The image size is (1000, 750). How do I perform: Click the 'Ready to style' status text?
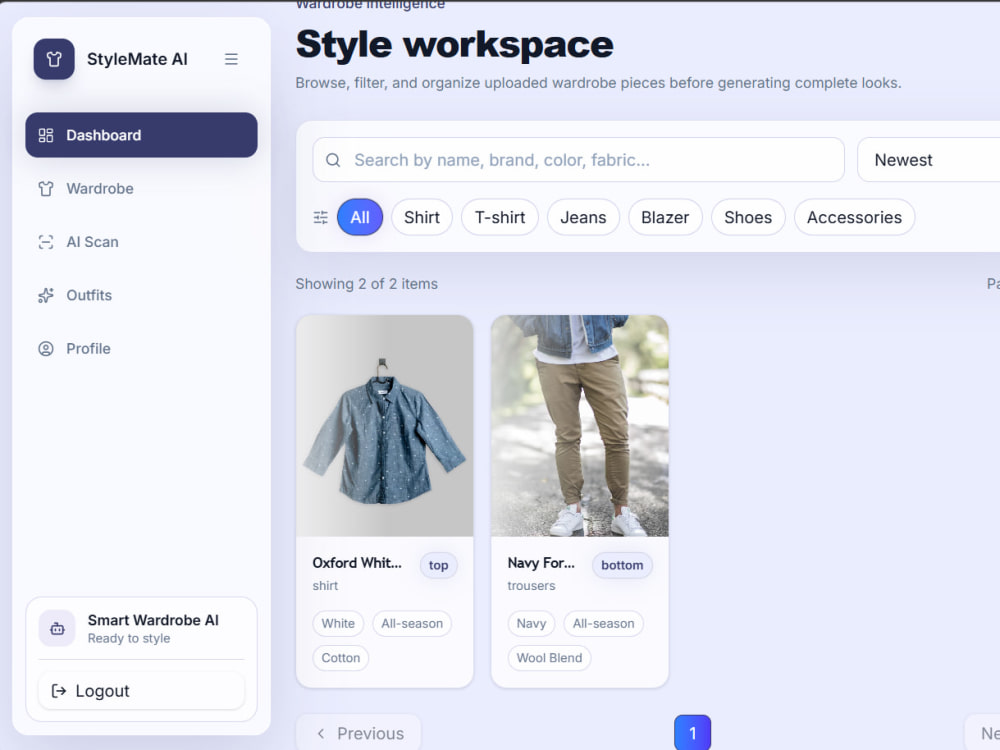click(x=129, y=639)
